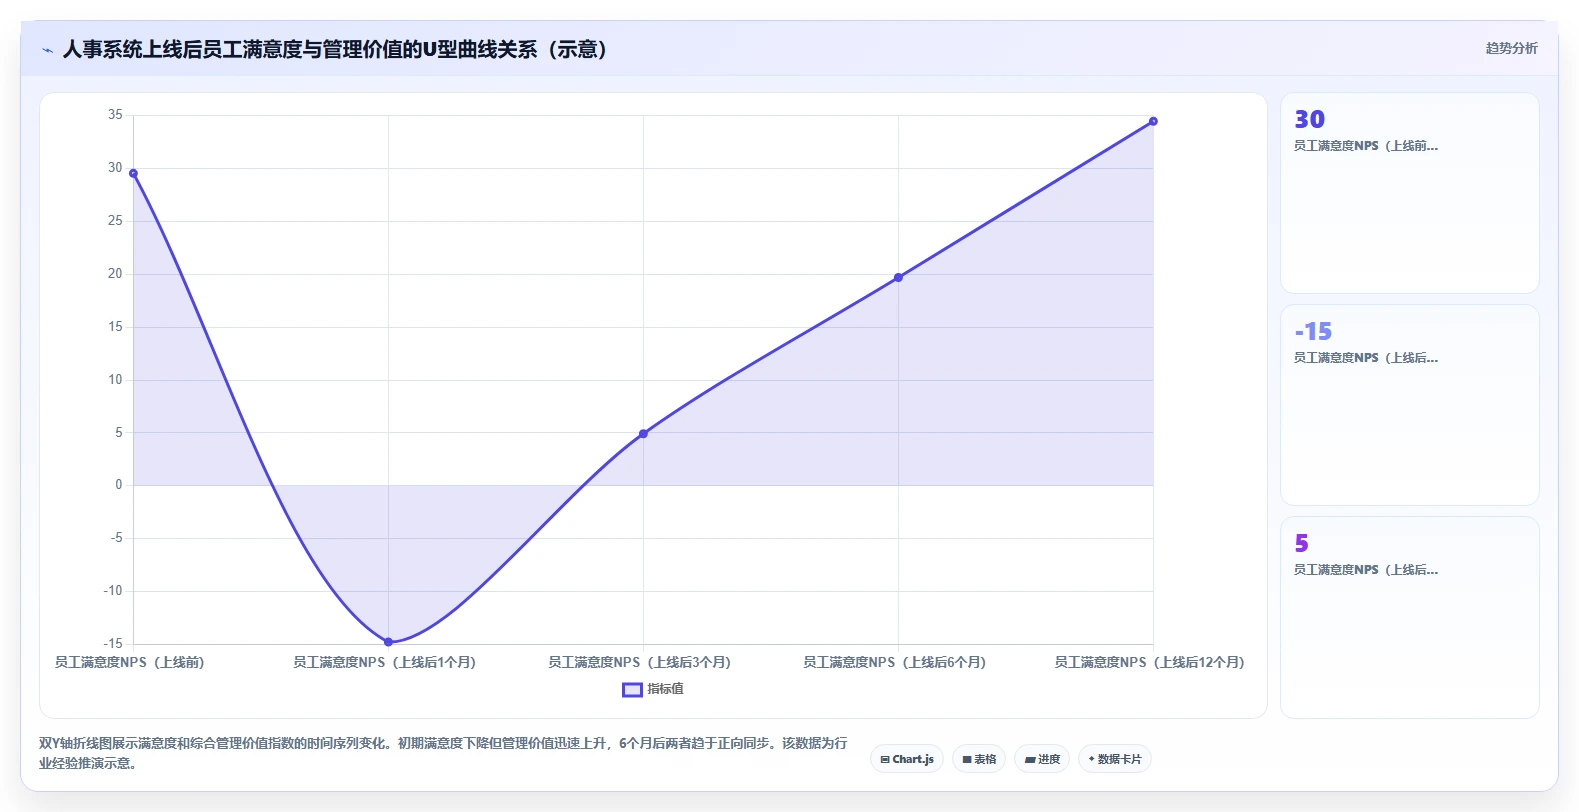1579x812 pixels.
Task: Click the x-axis label 员工满意度NPS（上线后12个月）
Action: click(1150, 662)
